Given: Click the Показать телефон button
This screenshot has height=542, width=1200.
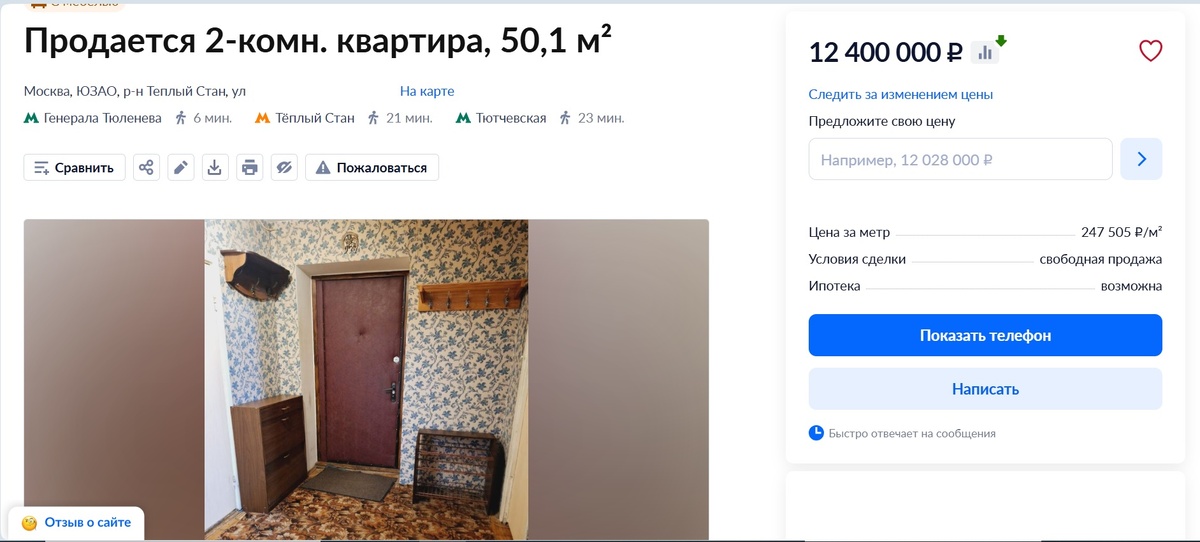Looking at the screenshot, I should click(985, 335).
